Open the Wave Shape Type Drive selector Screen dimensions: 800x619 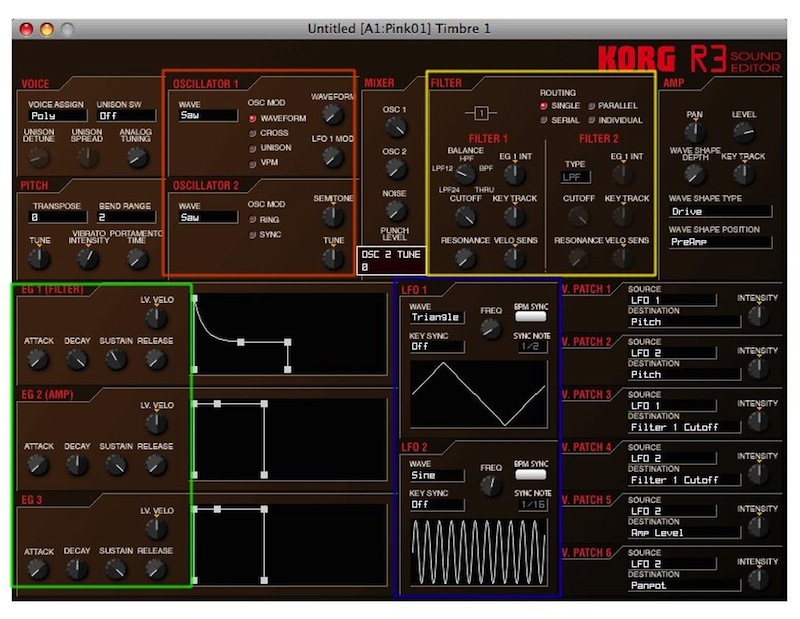719,212
